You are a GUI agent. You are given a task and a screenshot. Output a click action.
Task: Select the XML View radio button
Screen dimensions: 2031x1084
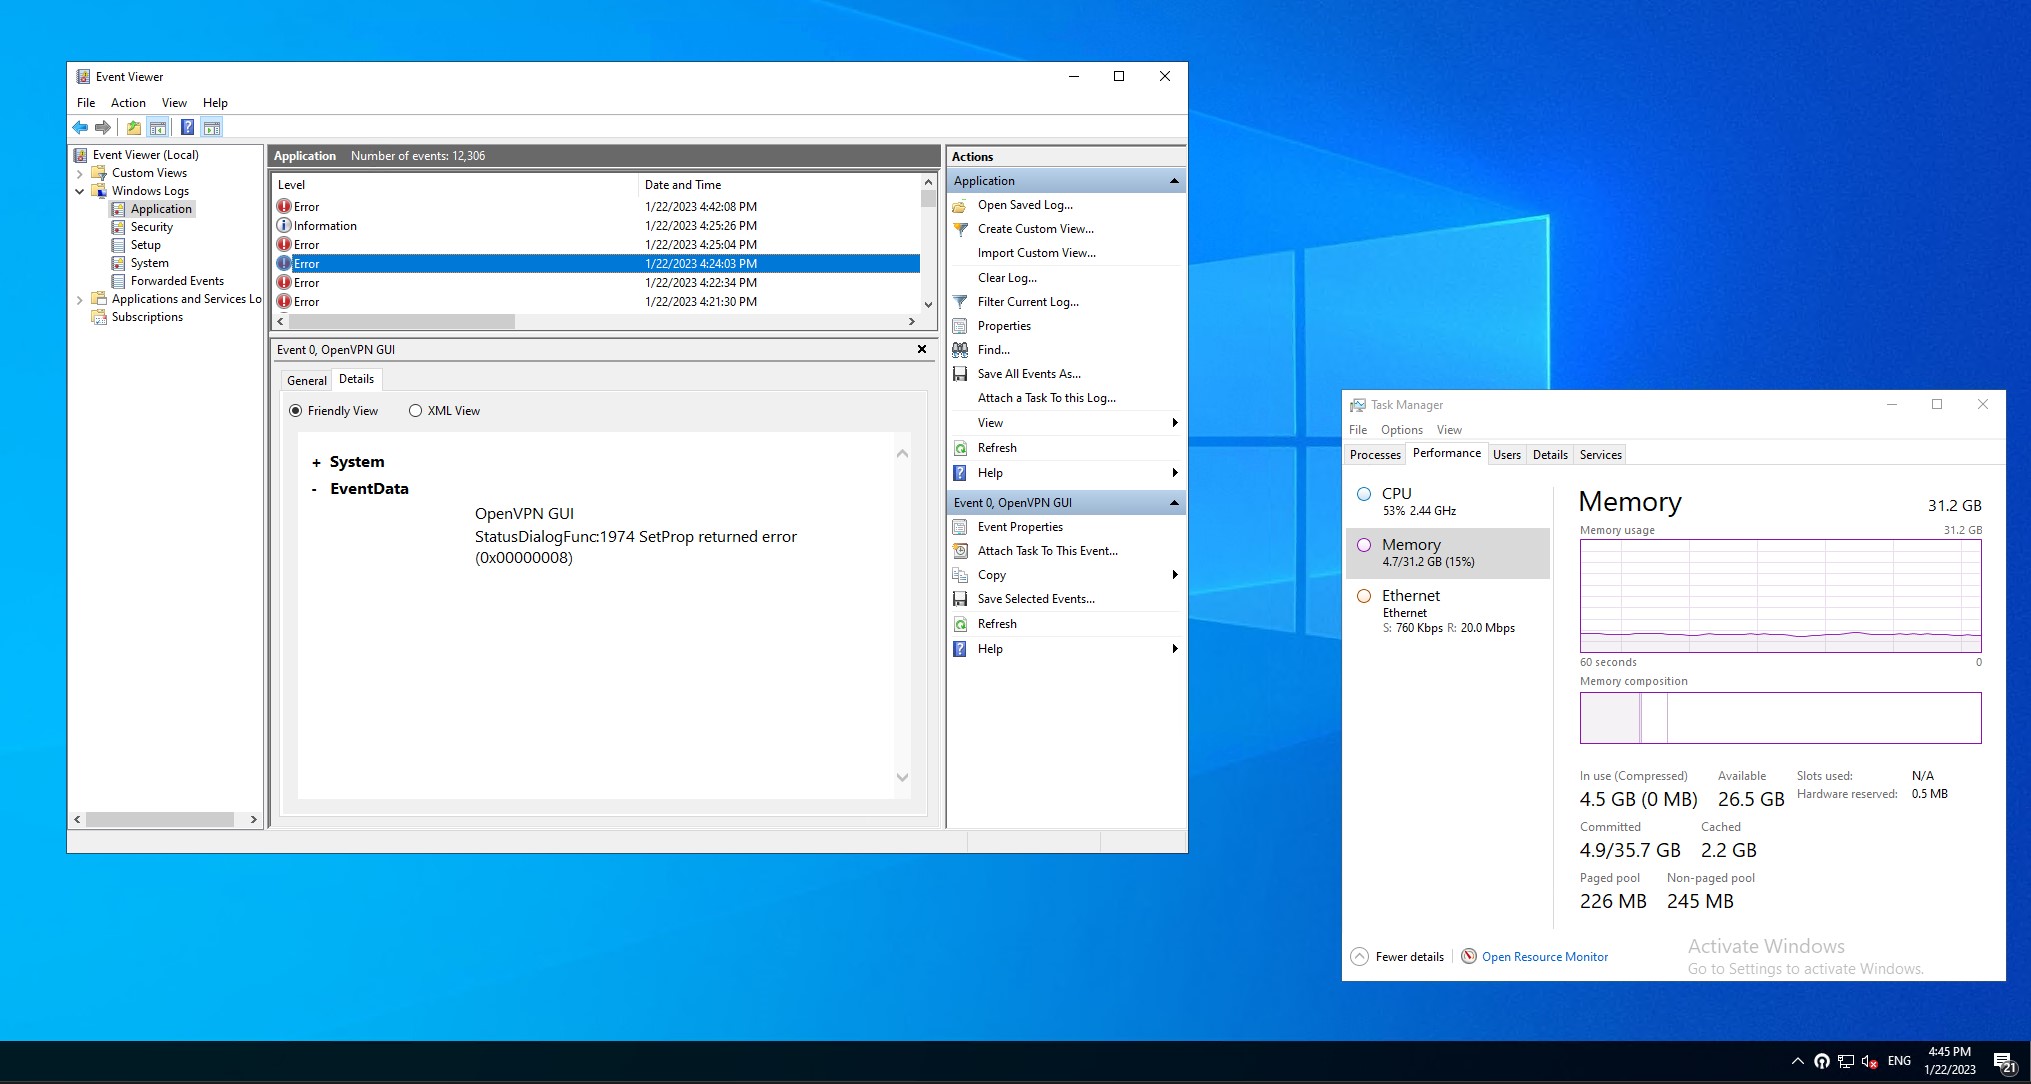click(x=415, y=411)
